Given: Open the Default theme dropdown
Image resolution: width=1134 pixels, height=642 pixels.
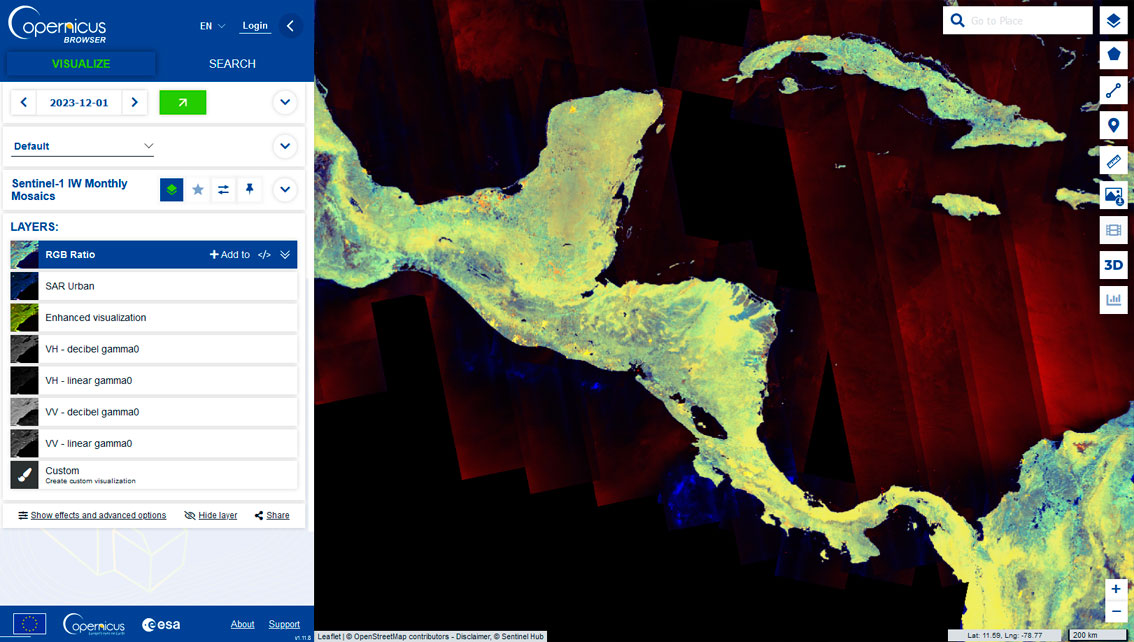Looking at the screenshot, I should tap(82, 146).
